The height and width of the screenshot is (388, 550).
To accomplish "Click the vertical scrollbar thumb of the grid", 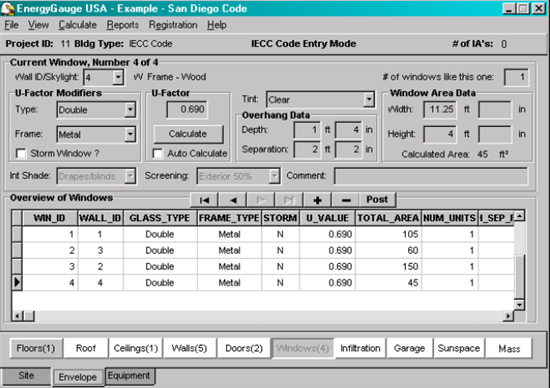I will point(519,277).
